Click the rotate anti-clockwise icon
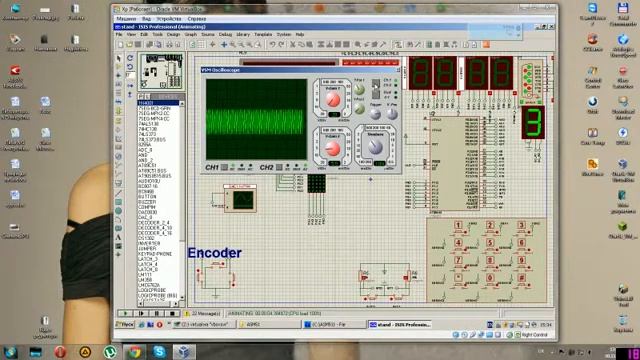This screenshot has width=640, height=360. [130, 67]
